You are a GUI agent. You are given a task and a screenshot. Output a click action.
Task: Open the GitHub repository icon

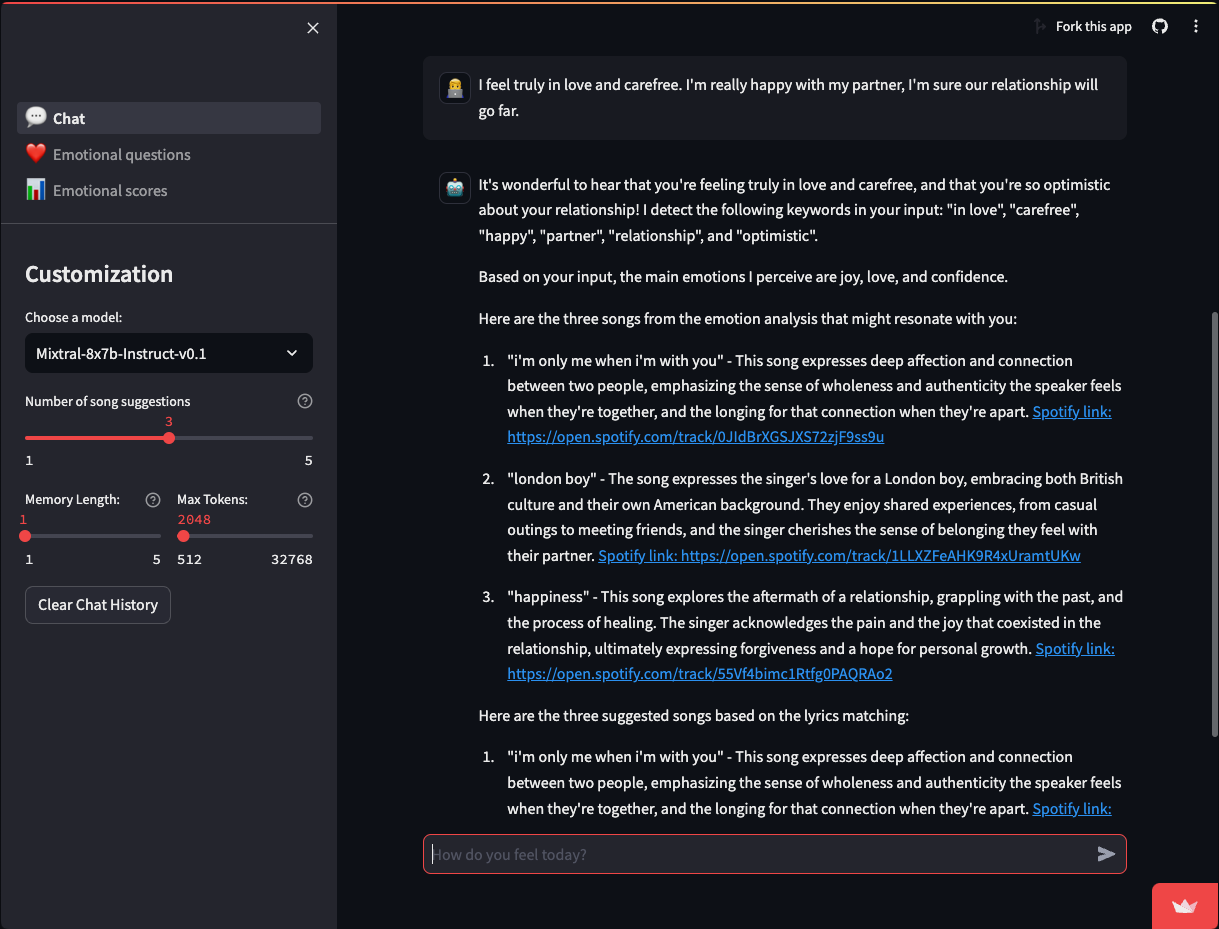pyautogui.click(x=1160, y=27)
